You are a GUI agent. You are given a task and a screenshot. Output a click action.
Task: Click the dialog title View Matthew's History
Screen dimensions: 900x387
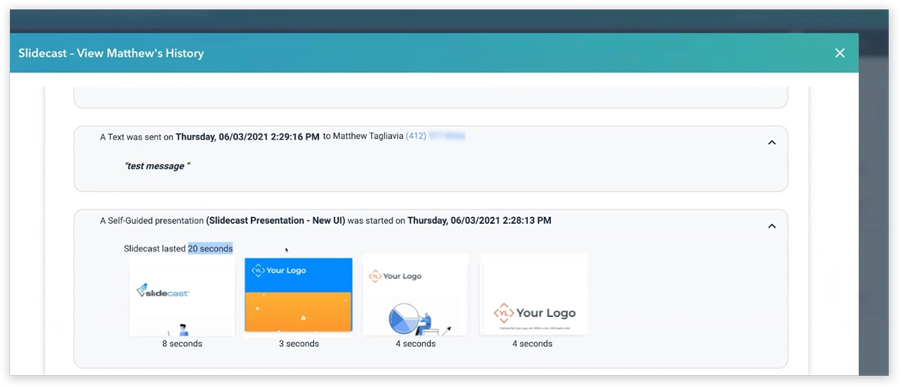(x=140, y=53)
